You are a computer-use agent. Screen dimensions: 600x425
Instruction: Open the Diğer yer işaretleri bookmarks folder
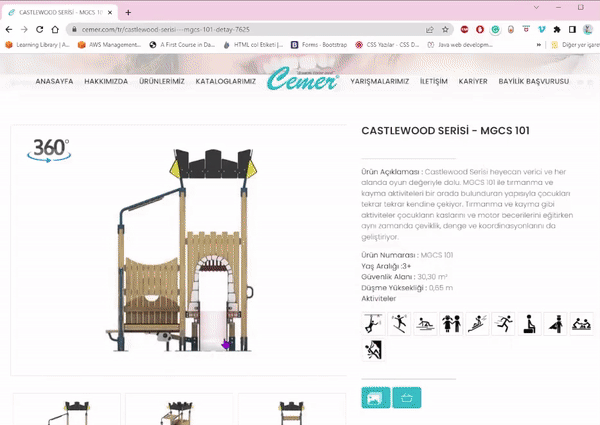(x=575, y=45)
